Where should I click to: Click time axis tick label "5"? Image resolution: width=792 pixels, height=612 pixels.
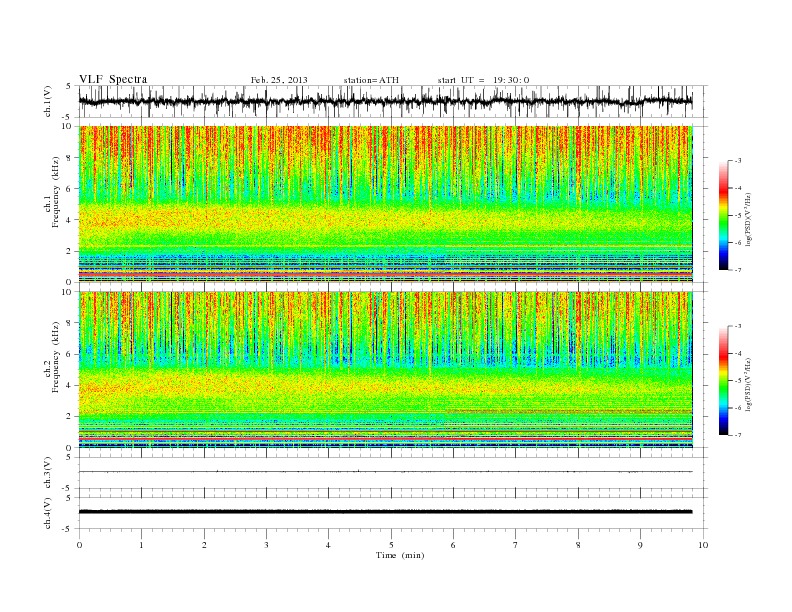pyautogui.click(x=391, y=545)
